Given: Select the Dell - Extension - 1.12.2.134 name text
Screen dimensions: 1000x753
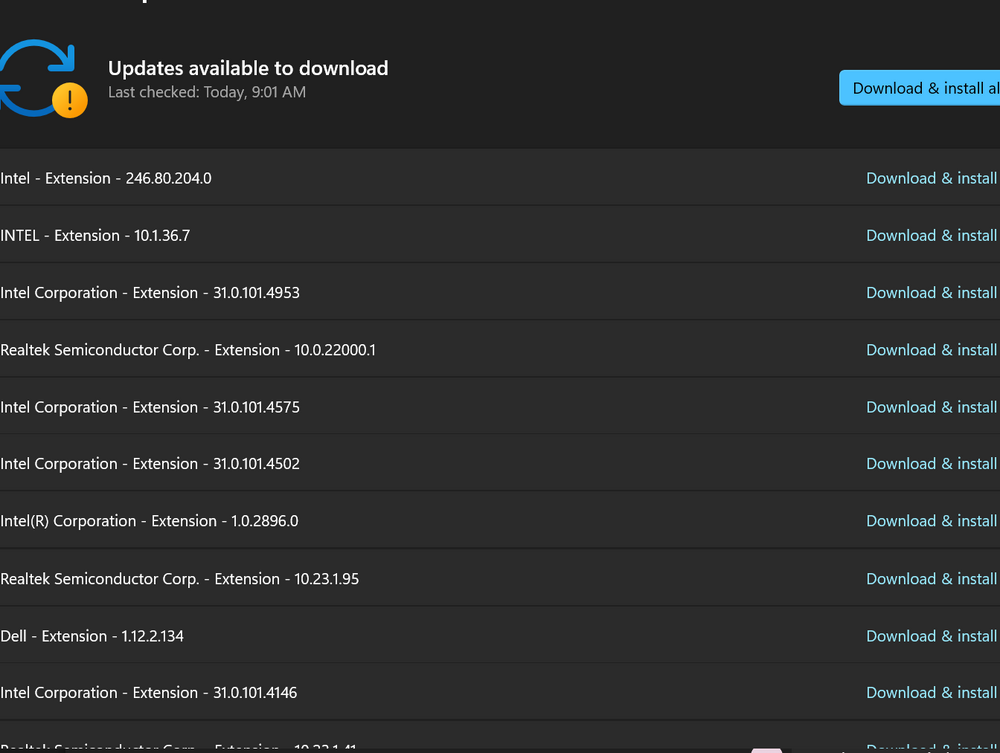Looking at the screenshot, I should [92, 636].
